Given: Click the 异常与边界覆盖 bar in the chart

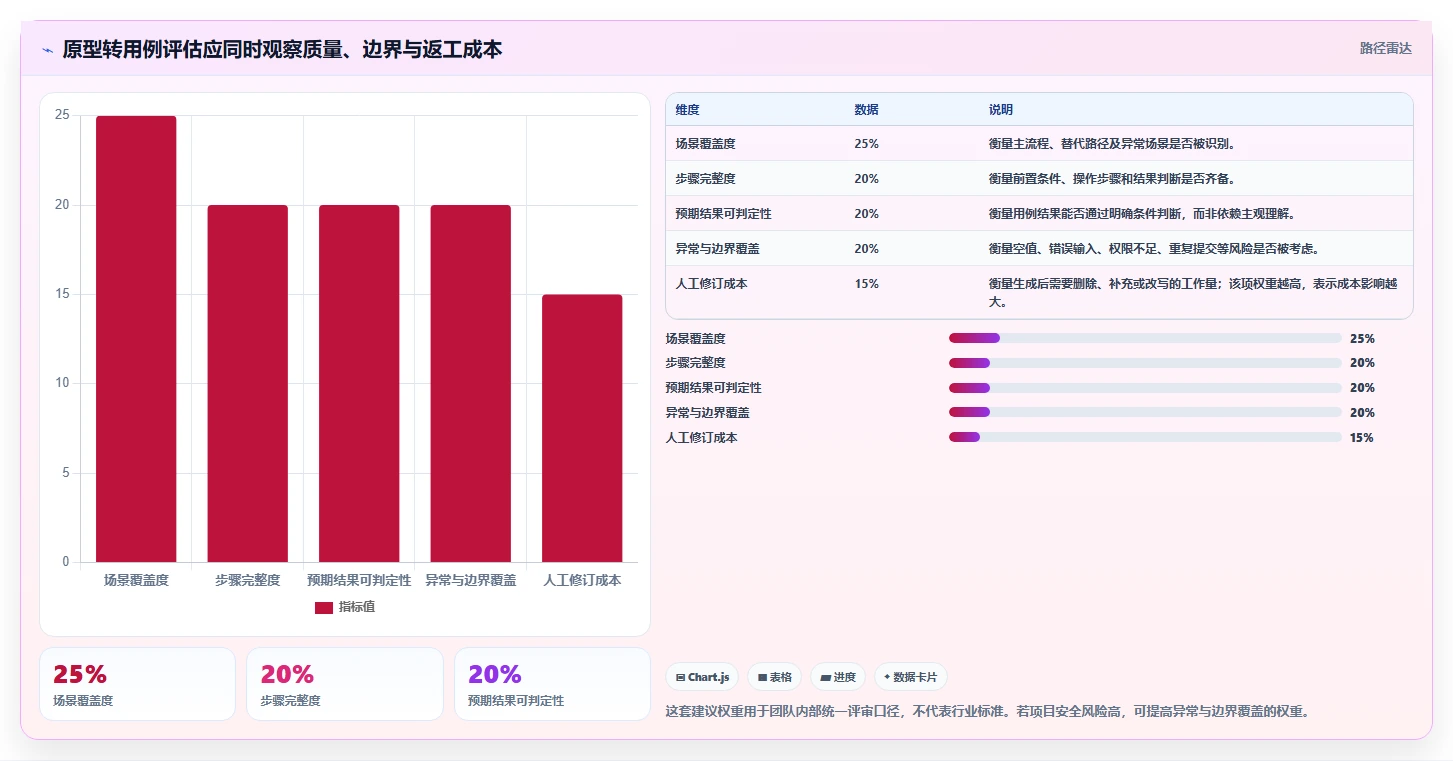Looking at the screenshot, I should coord(470,384).
